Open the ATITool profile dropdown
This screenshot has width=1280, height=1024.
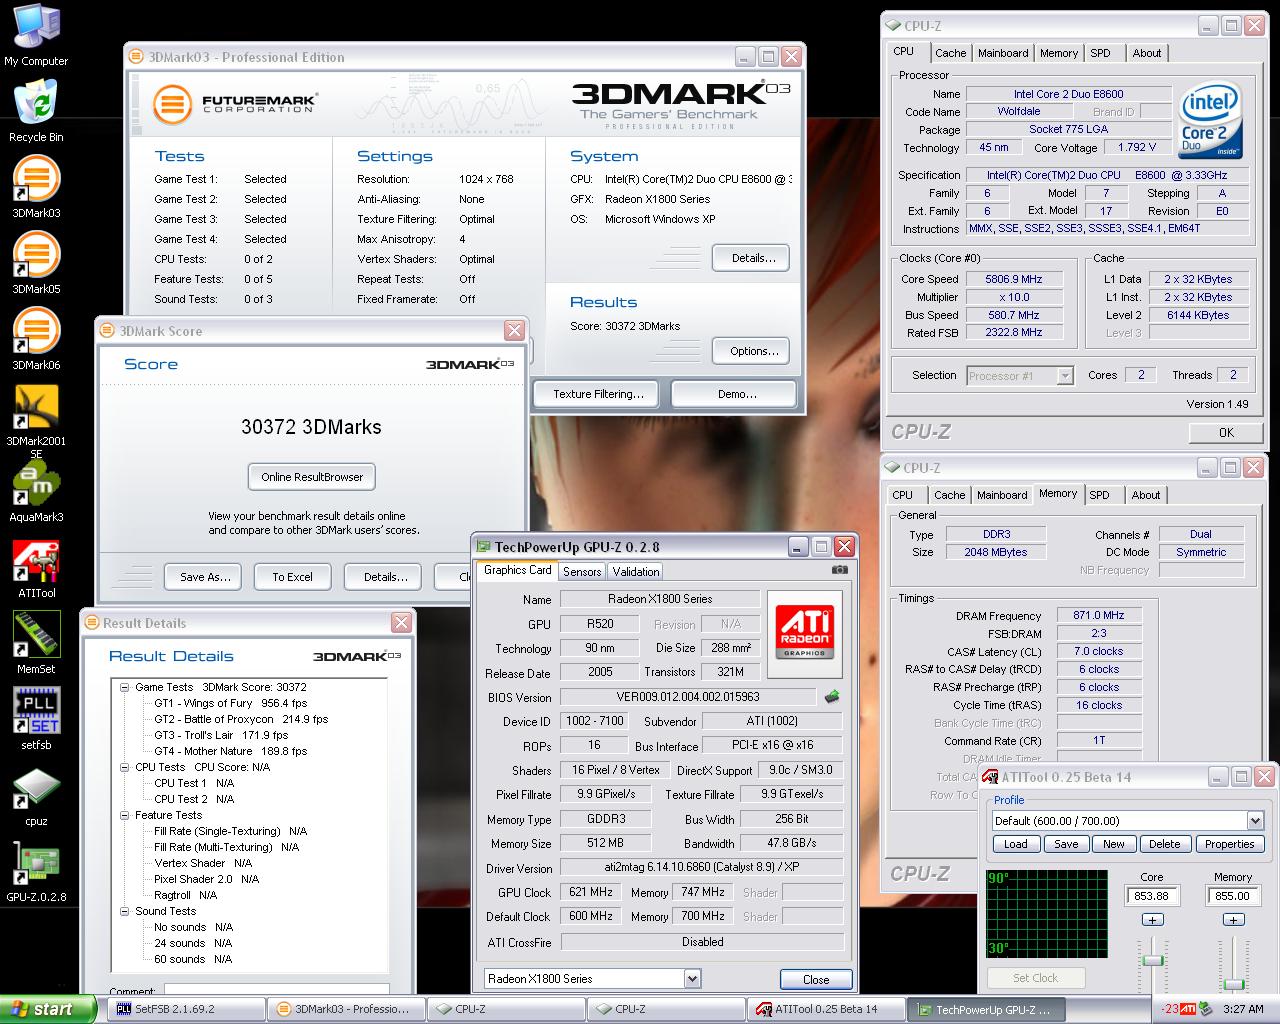click(1255, 820)
